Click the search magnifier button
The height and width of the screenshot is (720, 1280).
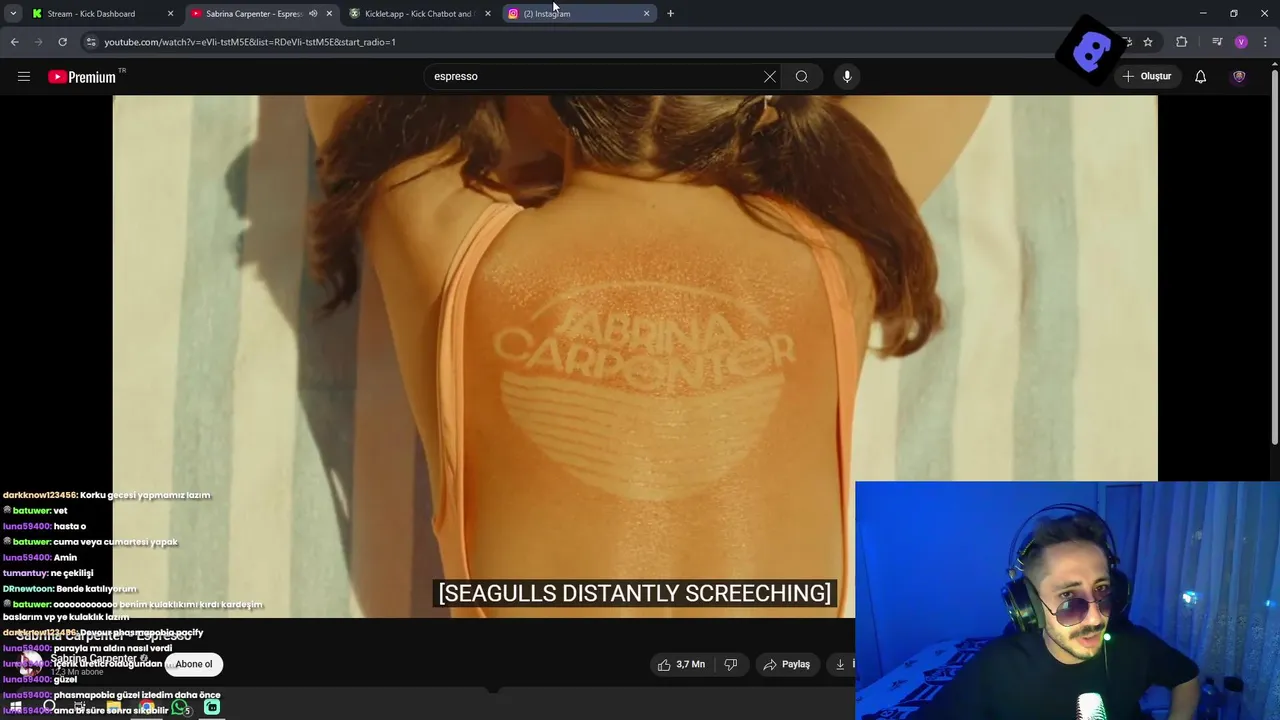[x=801, y=76]
